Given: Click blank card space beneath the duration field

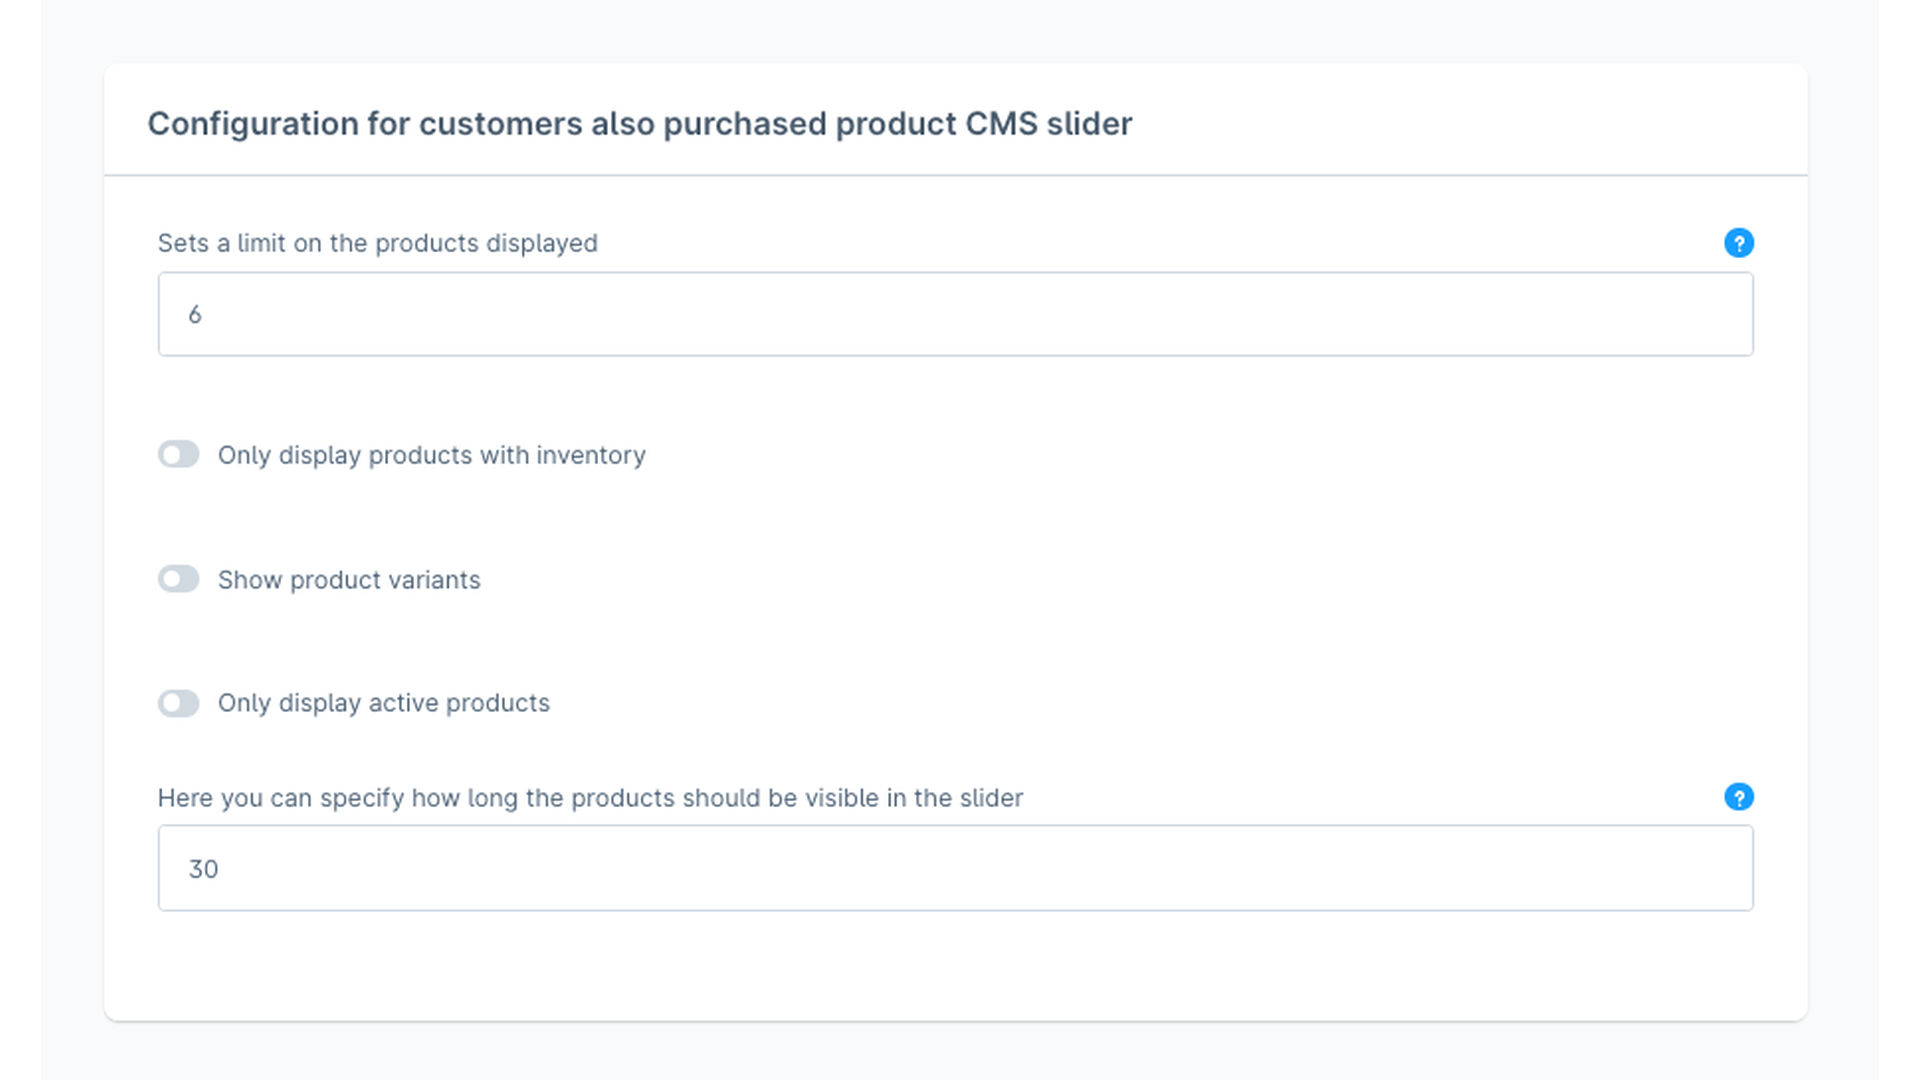Looking at the screenshot, I should click(x=955, y=965).
